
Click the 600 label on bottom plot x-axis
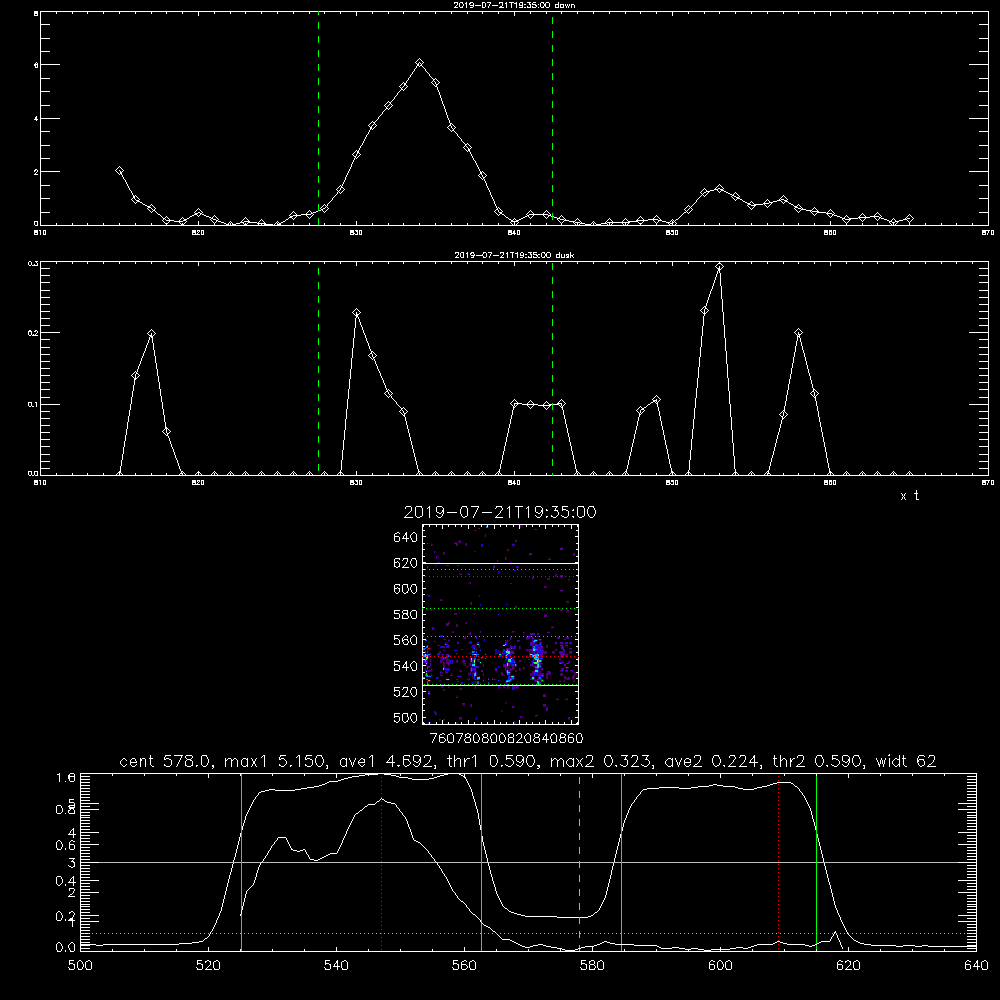coord(720,966)
